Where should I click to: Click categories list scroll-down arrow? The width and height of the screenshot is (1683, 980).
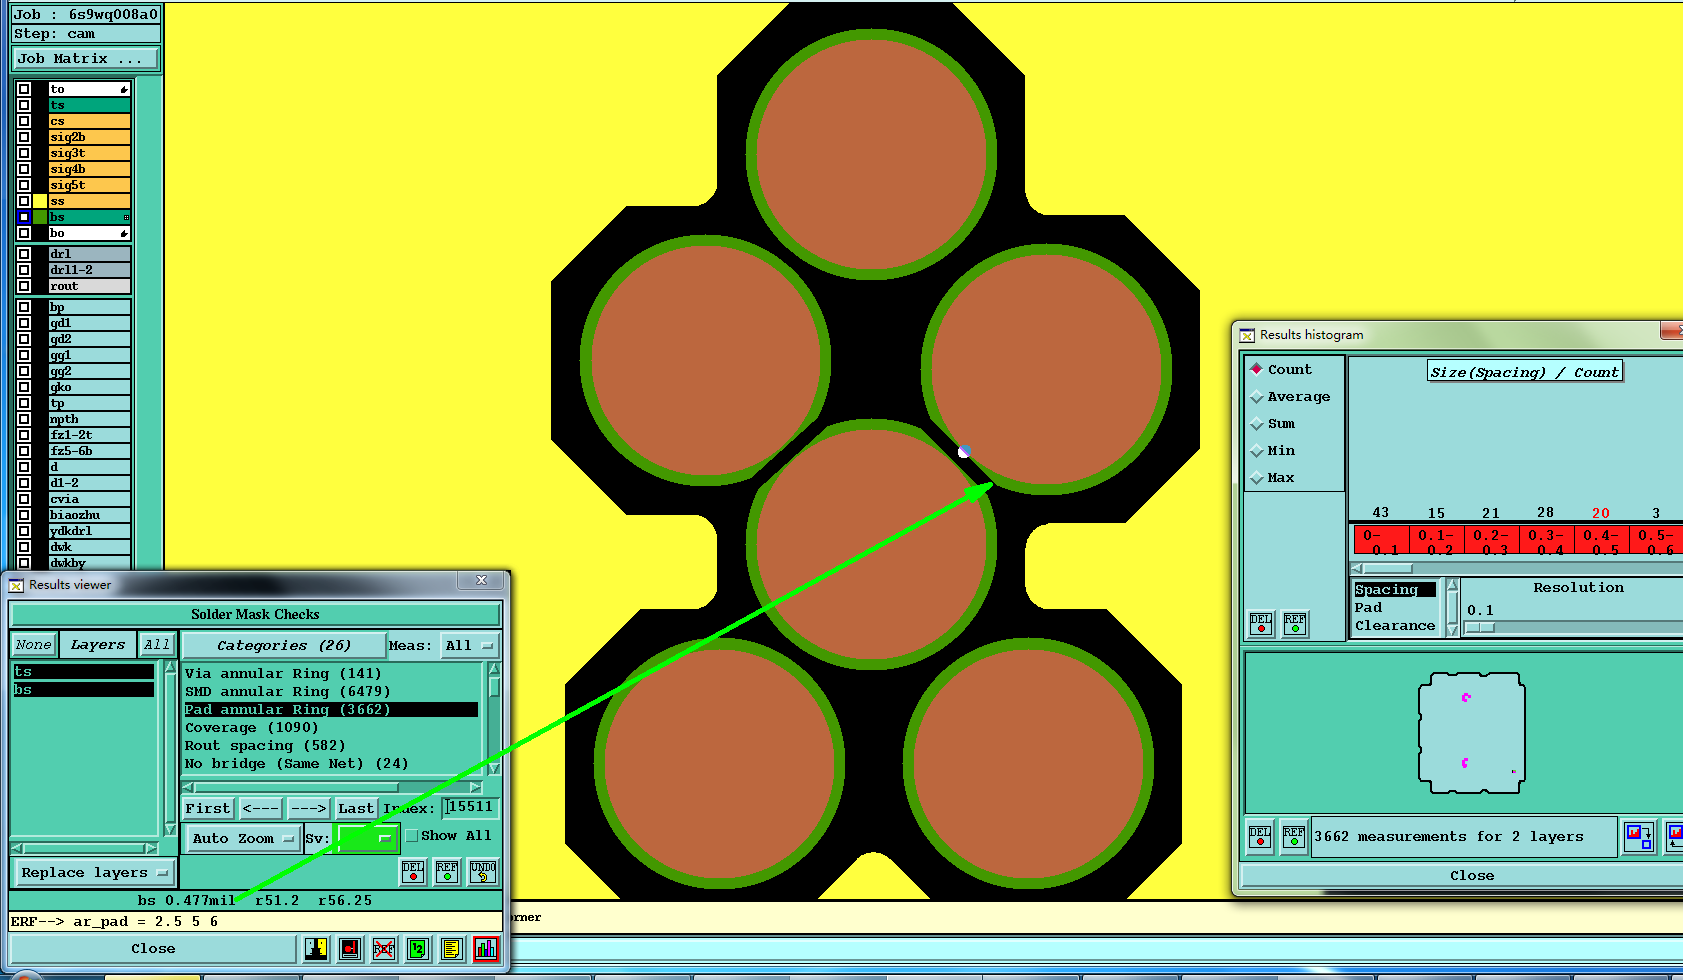[x=493, y=769]
